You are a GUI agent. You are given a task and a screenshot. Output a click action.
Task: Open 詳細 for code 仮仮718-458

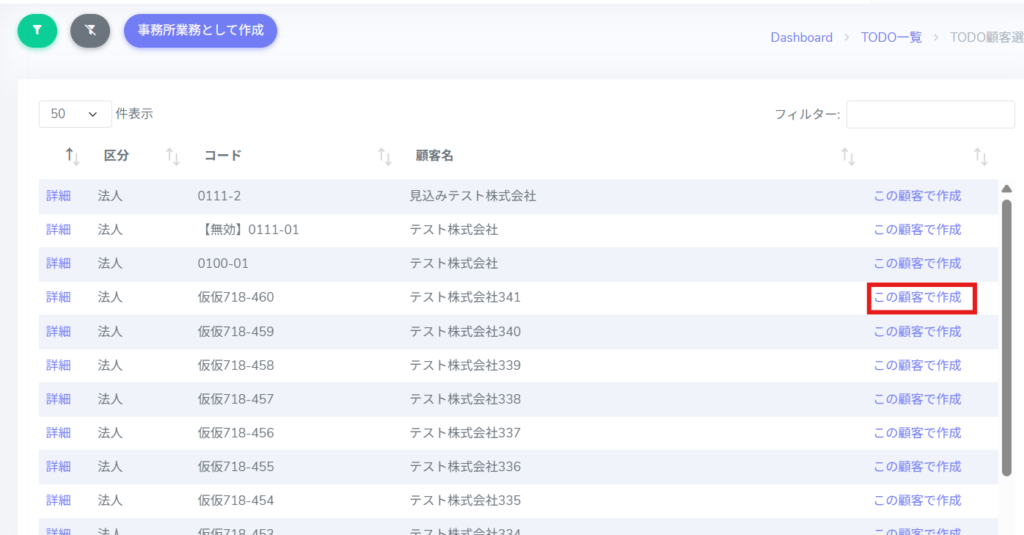(x=58, y=365)
